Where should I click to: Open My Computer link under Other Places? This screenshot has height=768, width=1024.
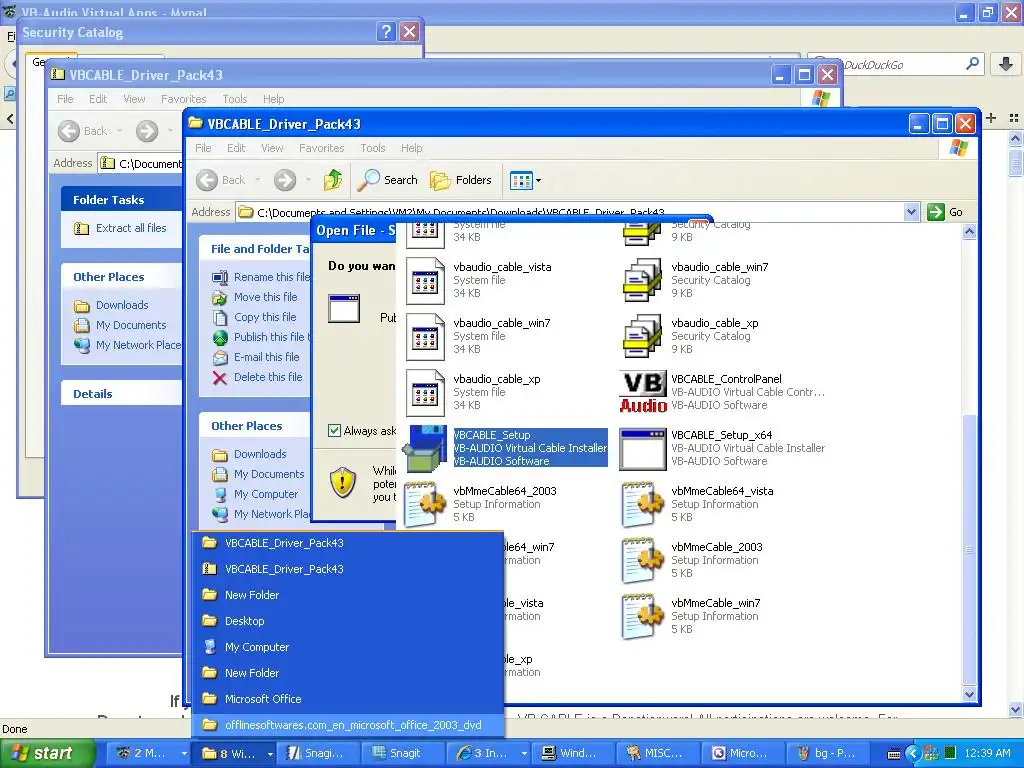266,494
